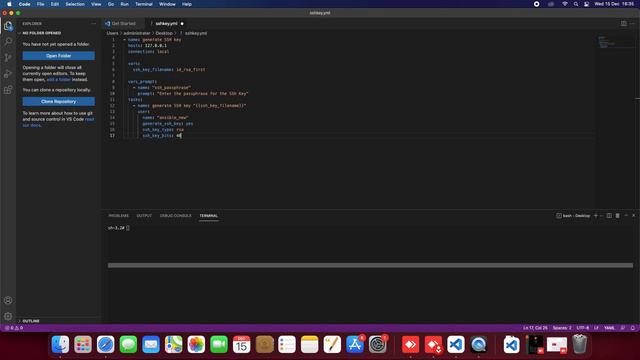Screen dimensions: 640x360
Task: Click errors and warnings status indicator
Action: [14, 328]
